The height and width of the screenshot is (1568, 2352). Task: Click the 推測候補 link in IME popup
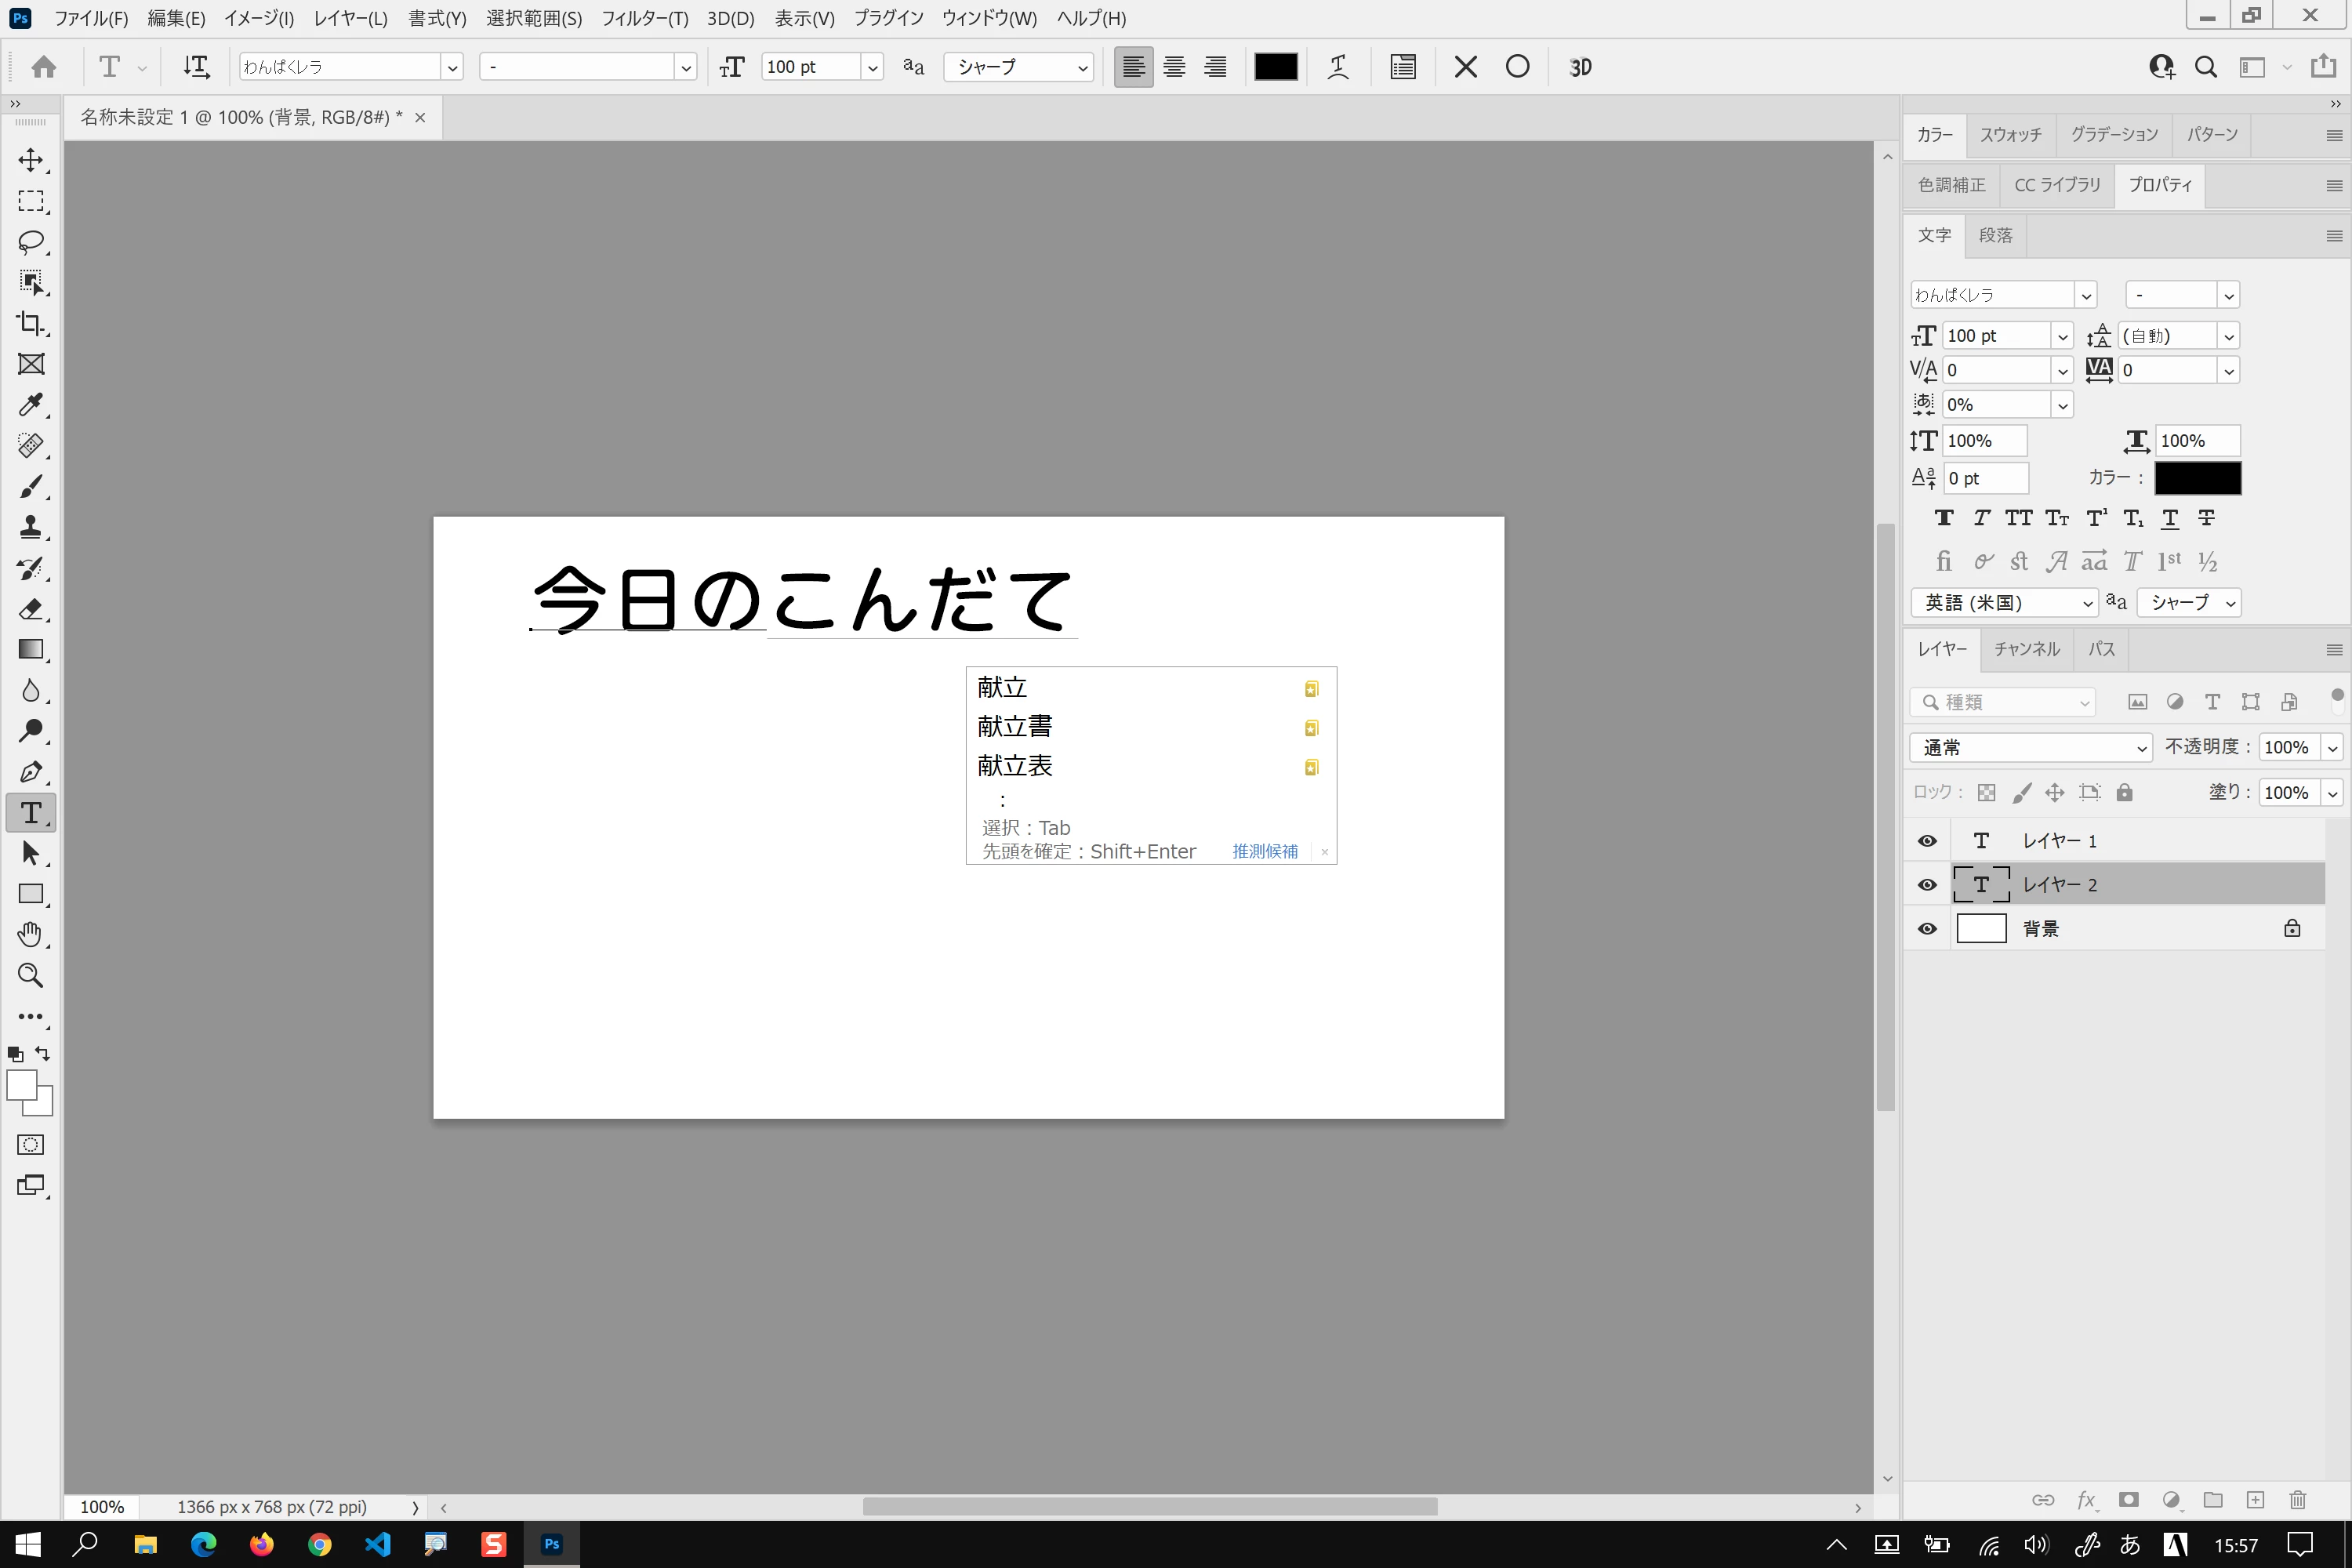click(1264, 851)
